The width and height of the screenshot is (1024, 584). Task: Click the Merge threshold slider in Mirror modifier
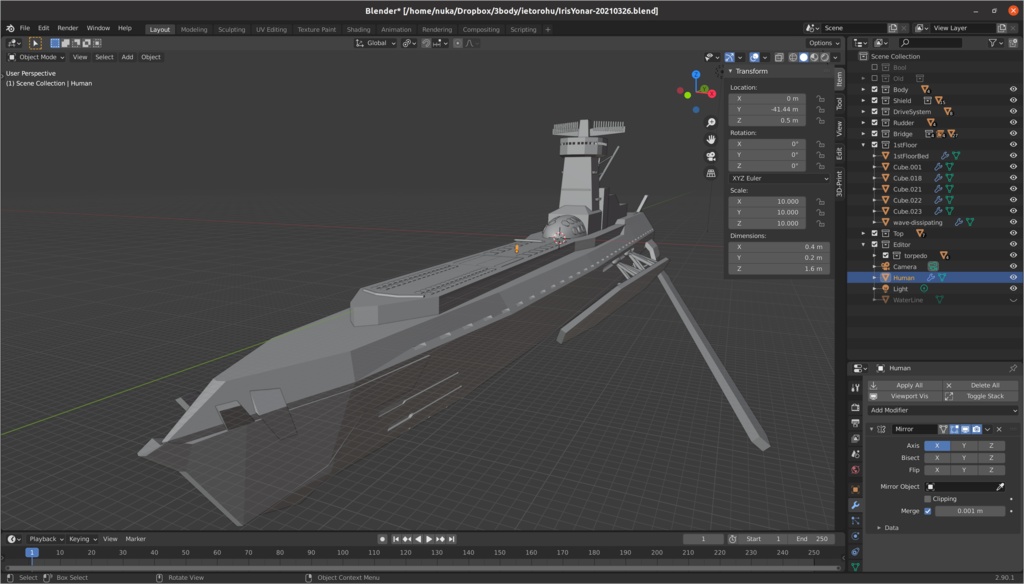click(970, 511)
